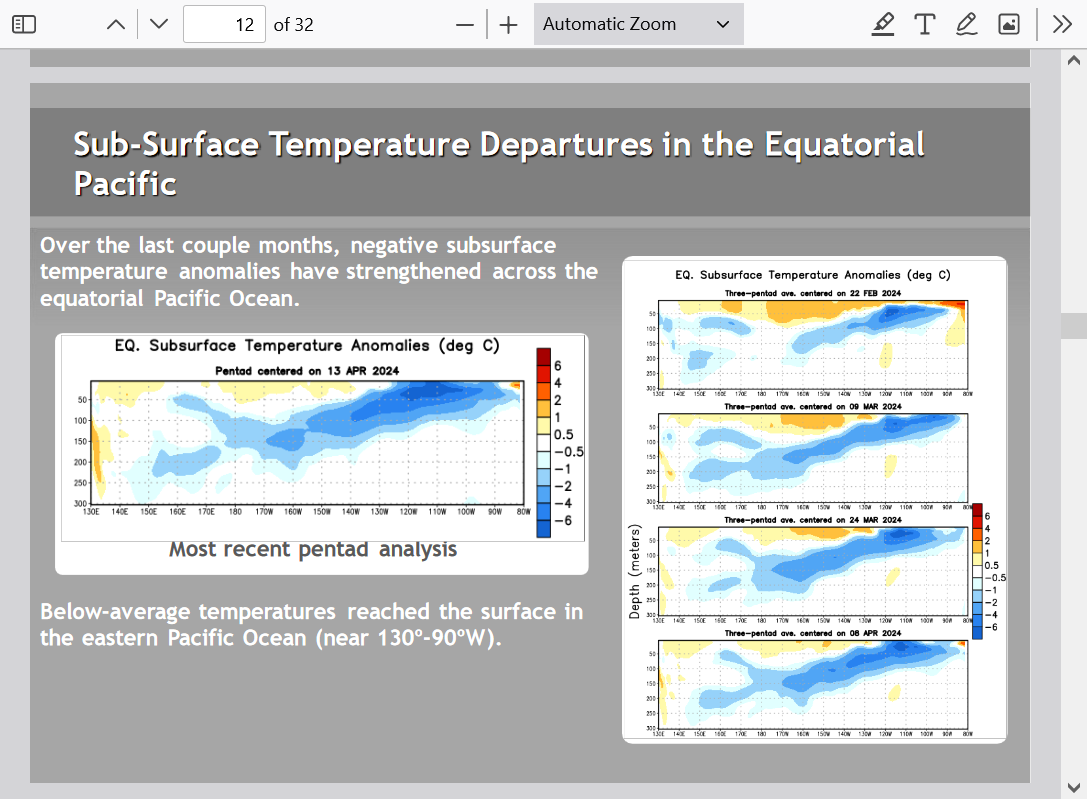Click the 09 MAR 2024 anomaly chart

point(812,457)
